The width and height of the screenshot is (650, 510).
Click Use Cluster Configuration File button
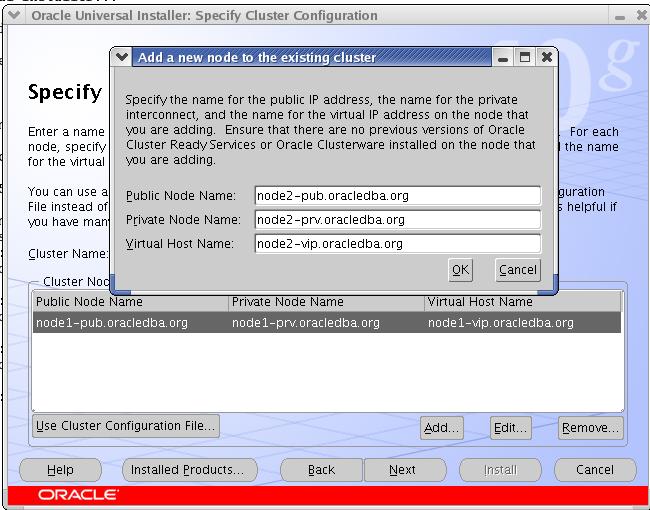(126, 426)
